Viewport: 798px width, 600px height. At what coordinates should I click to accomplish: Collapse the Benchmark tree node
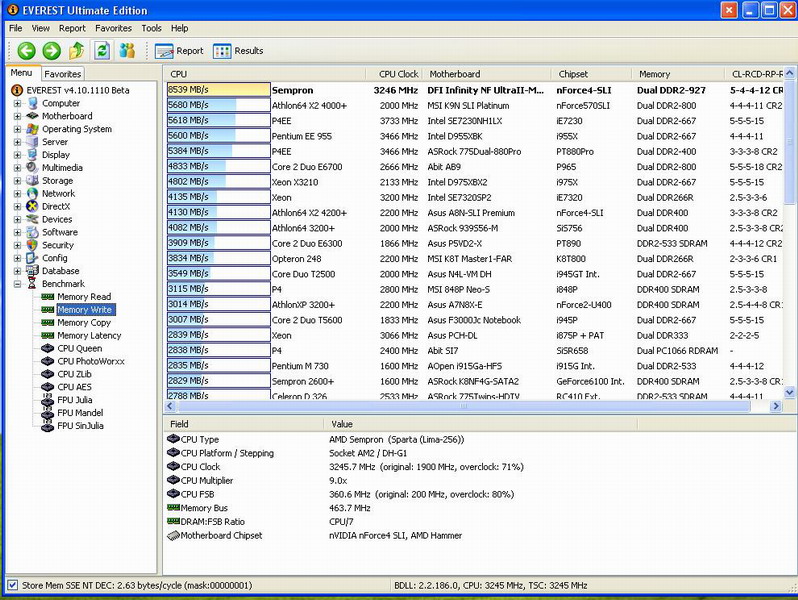(x=17, y=284)
